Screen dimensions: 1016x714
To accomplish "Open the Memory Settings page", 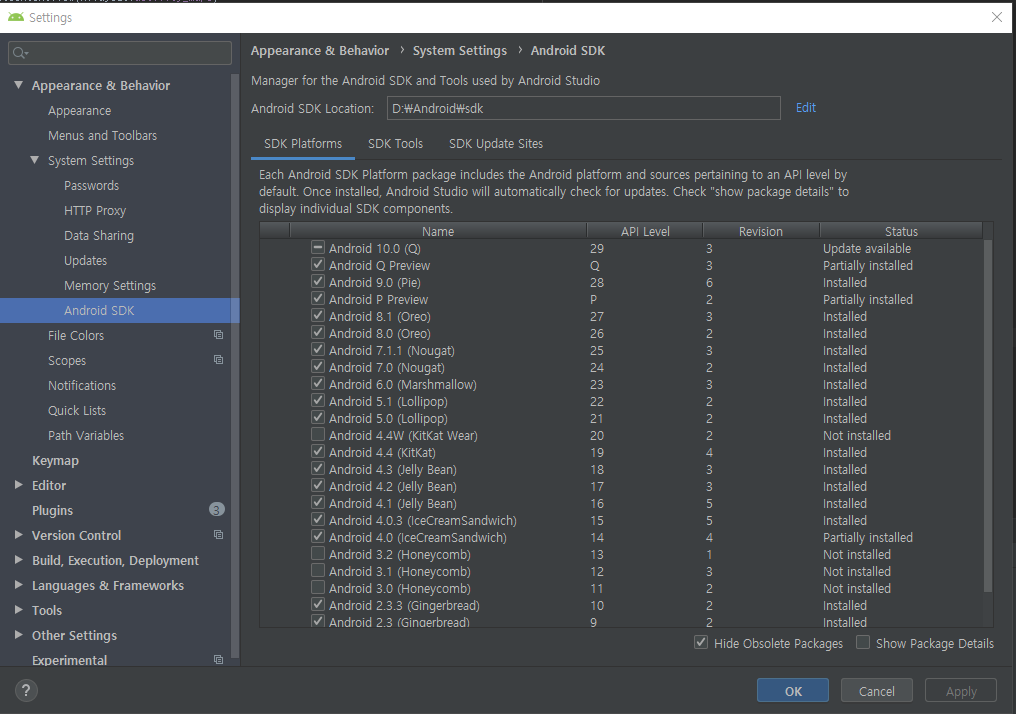I will click(x=110, y=286).
